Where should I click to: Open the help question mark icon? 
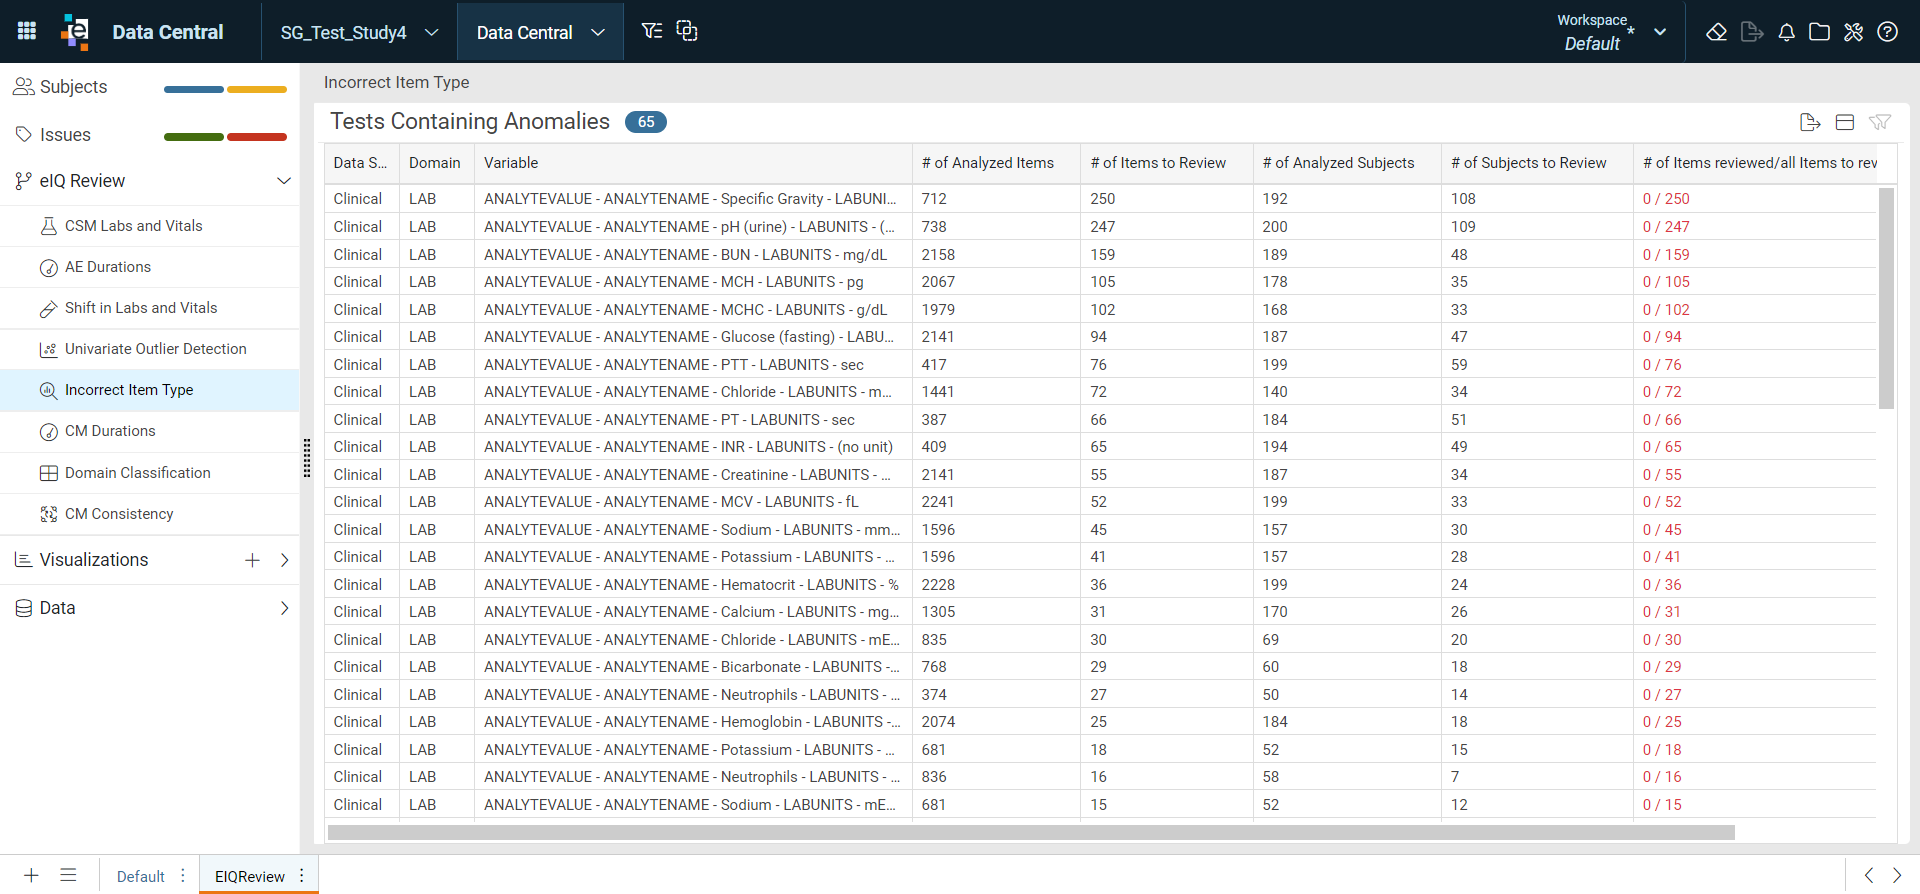(x=1887, y=32)
